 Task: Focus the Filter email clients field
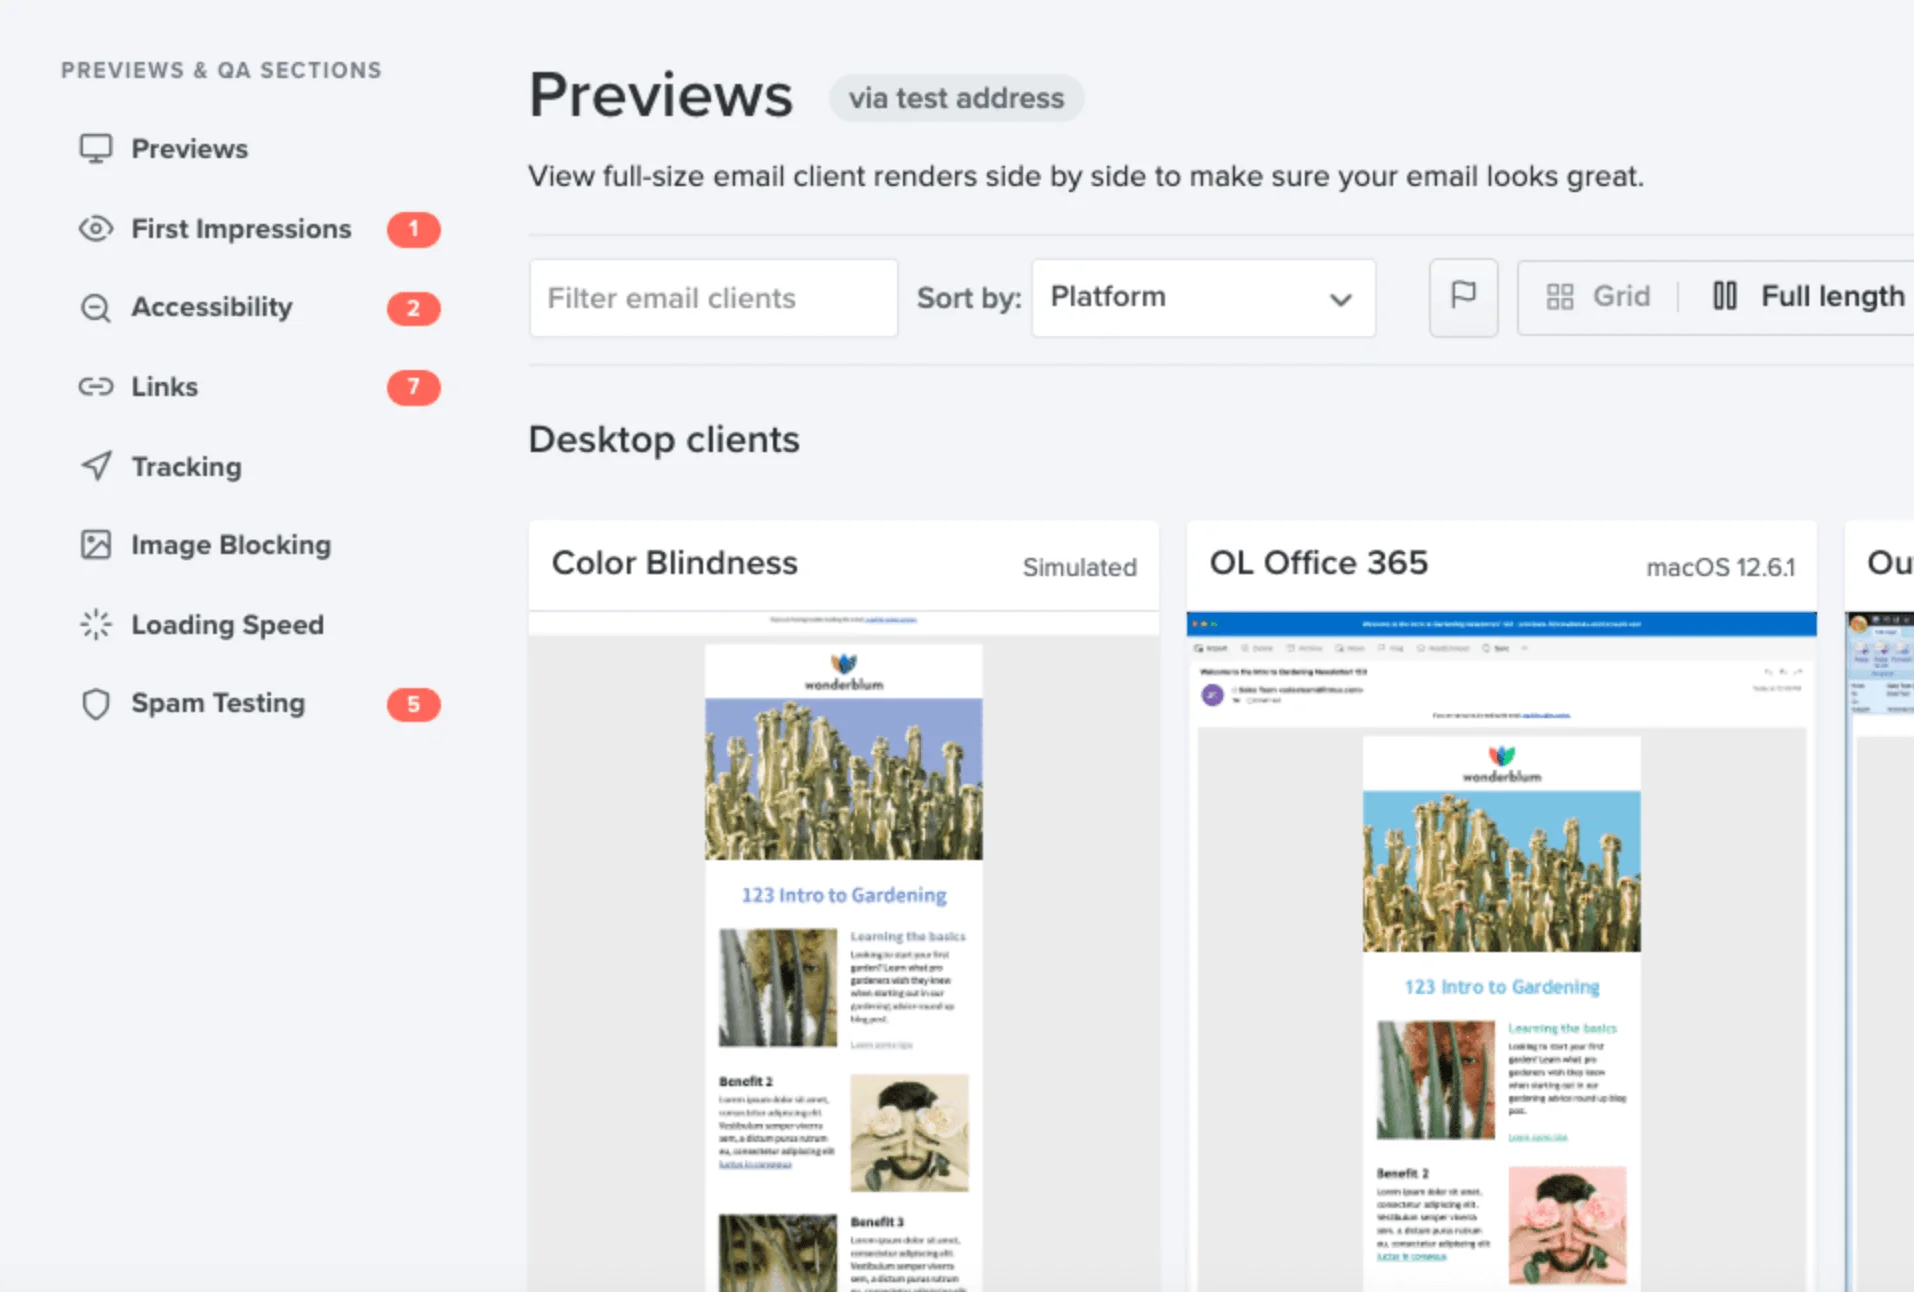713,298
